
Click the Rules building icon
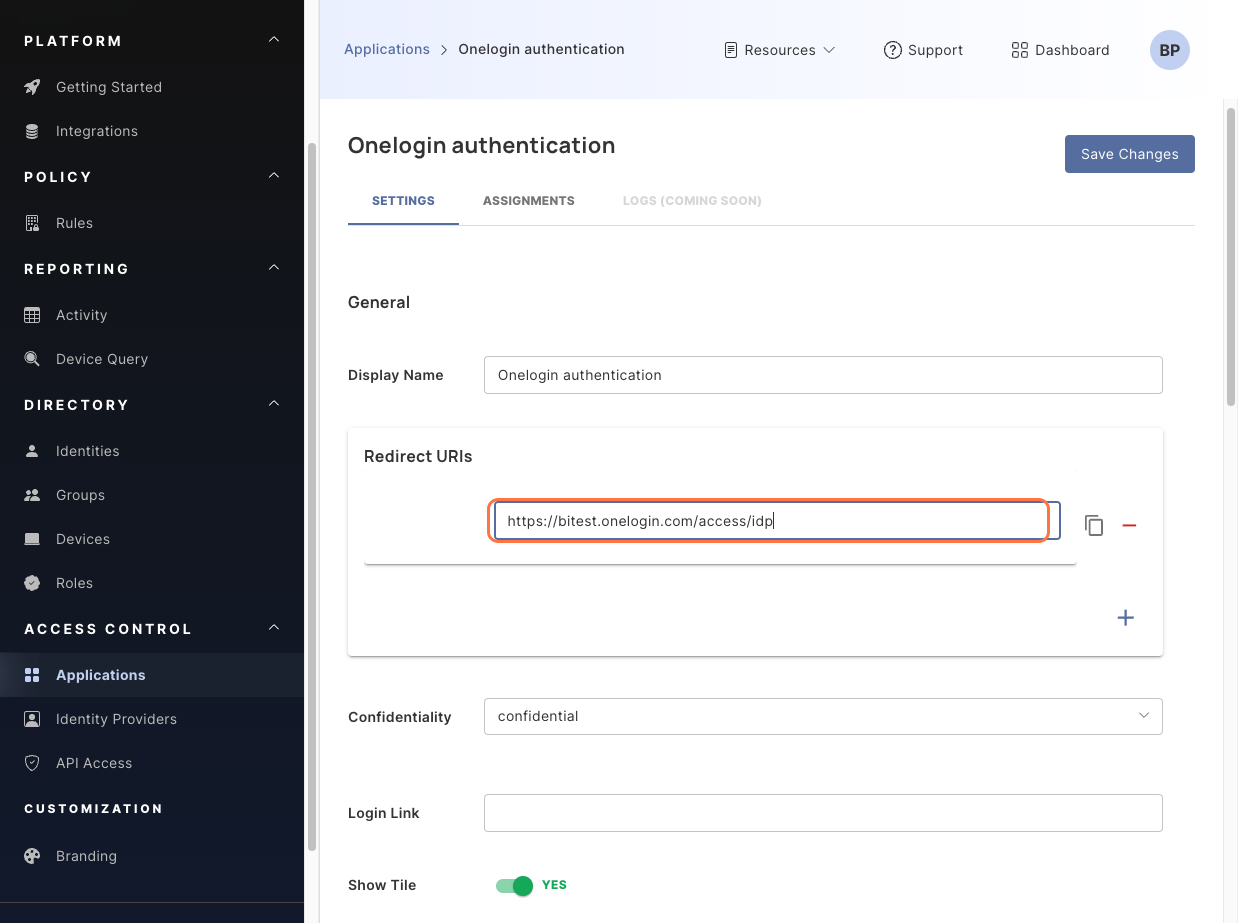pyautogui.click(x=32, y=223)
